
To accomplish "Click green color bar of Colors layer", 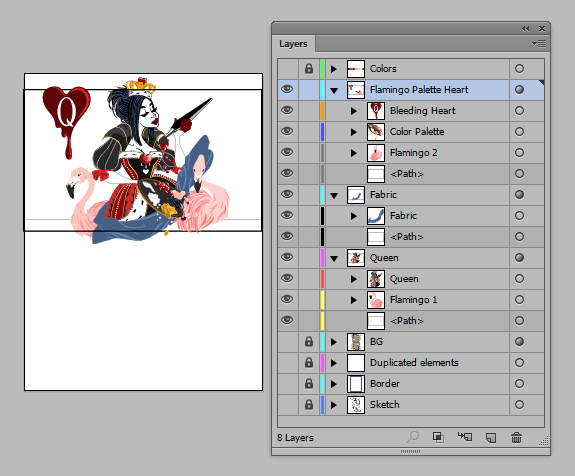I will click(322, 69).
